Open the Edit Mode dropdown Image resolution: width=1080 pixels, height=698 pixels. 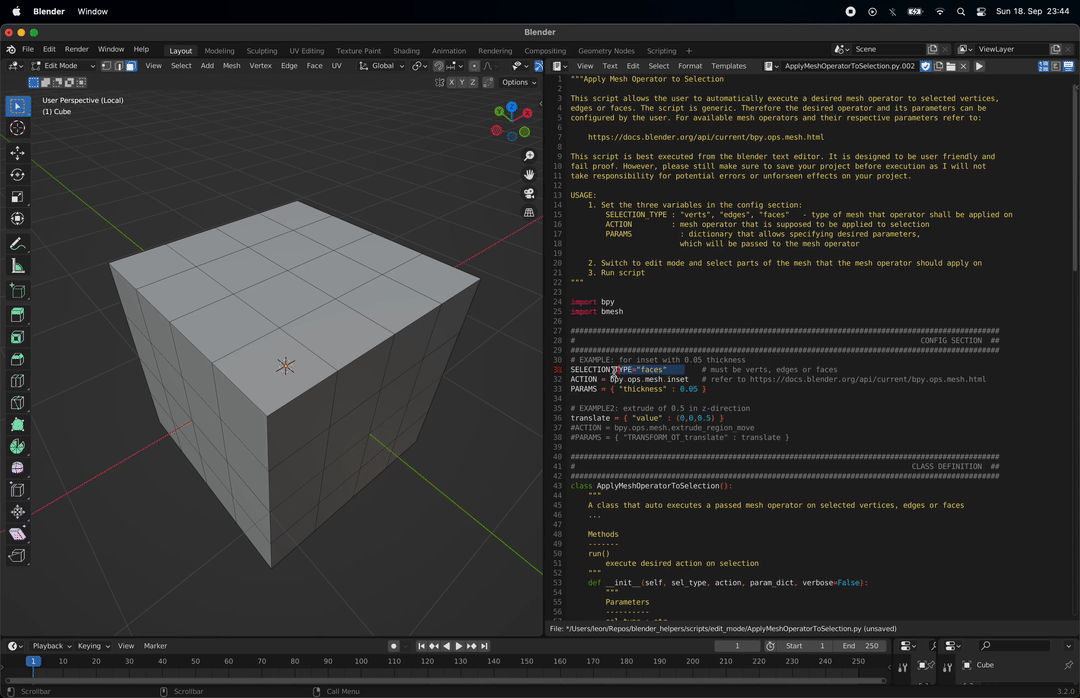pyautogui.click(x=63, y=65)
